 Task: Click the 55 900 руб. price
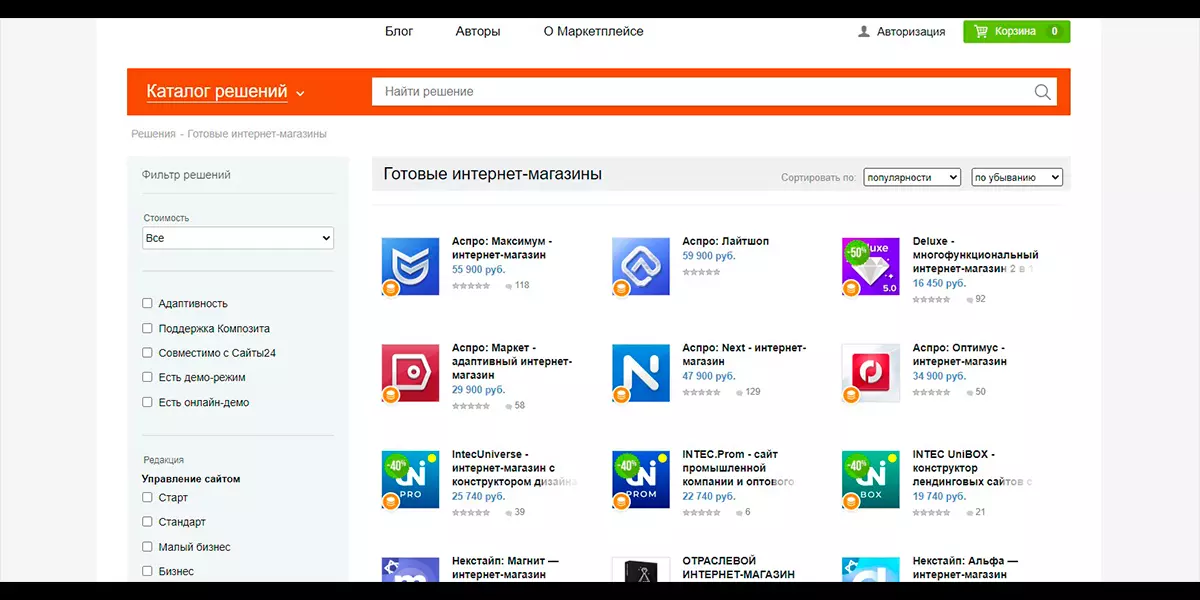point(479,270)
